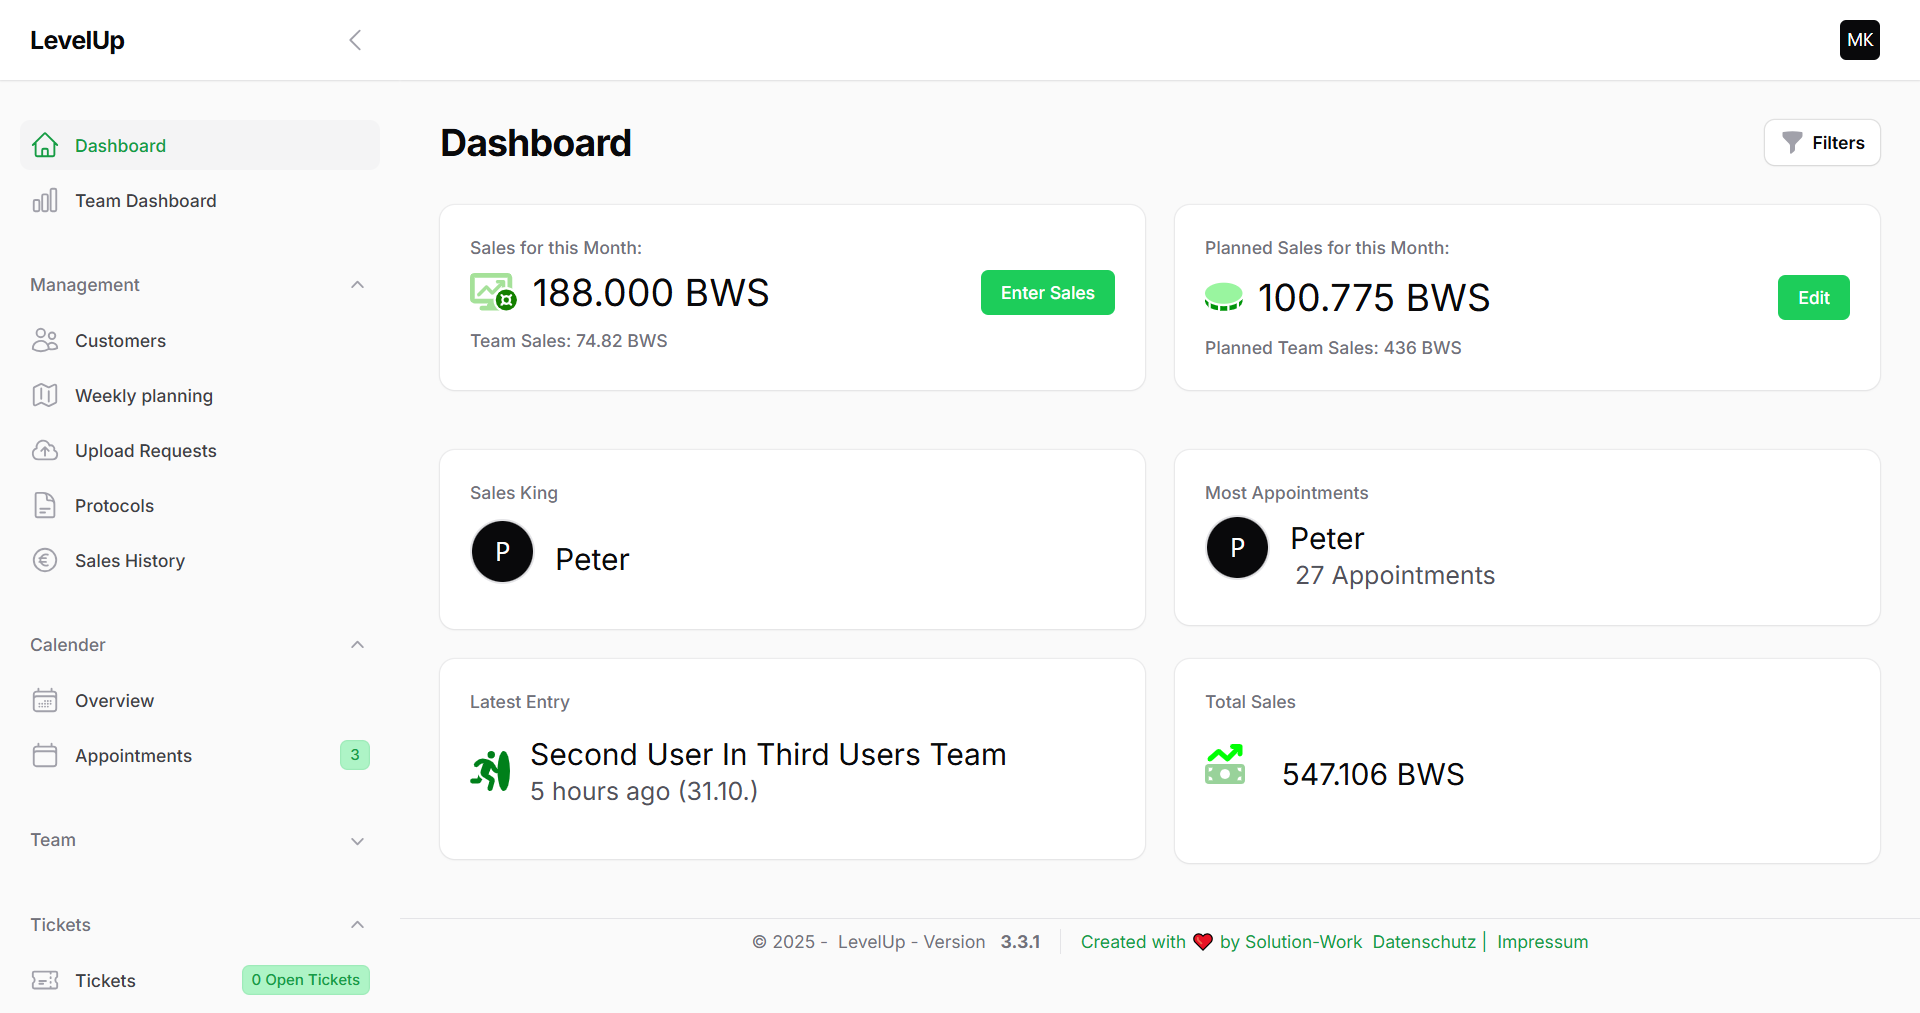Viewport: 1920px width, 1013px height.
Task: Expand the Team section
Action: pyautogui.click(x=357, y=841)
